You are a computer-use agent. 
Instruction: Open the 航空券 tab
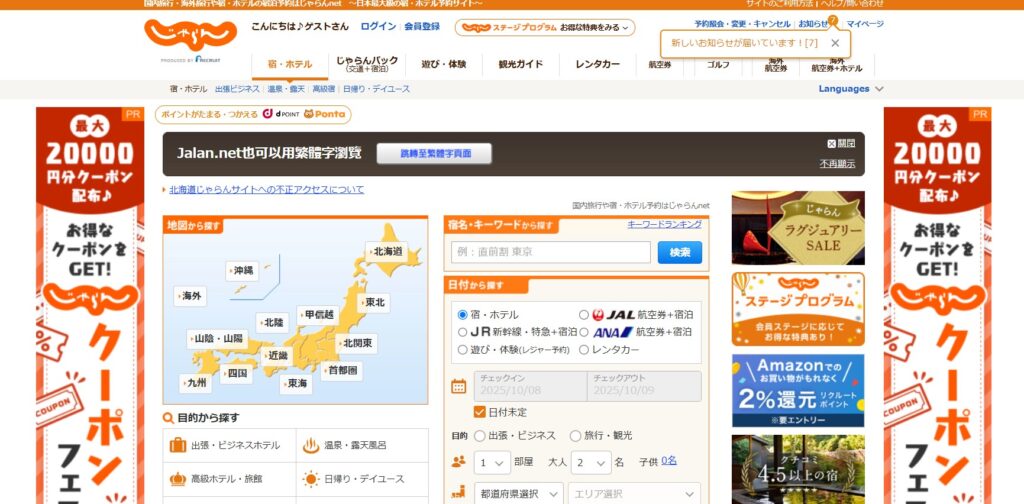click(660, 65)
